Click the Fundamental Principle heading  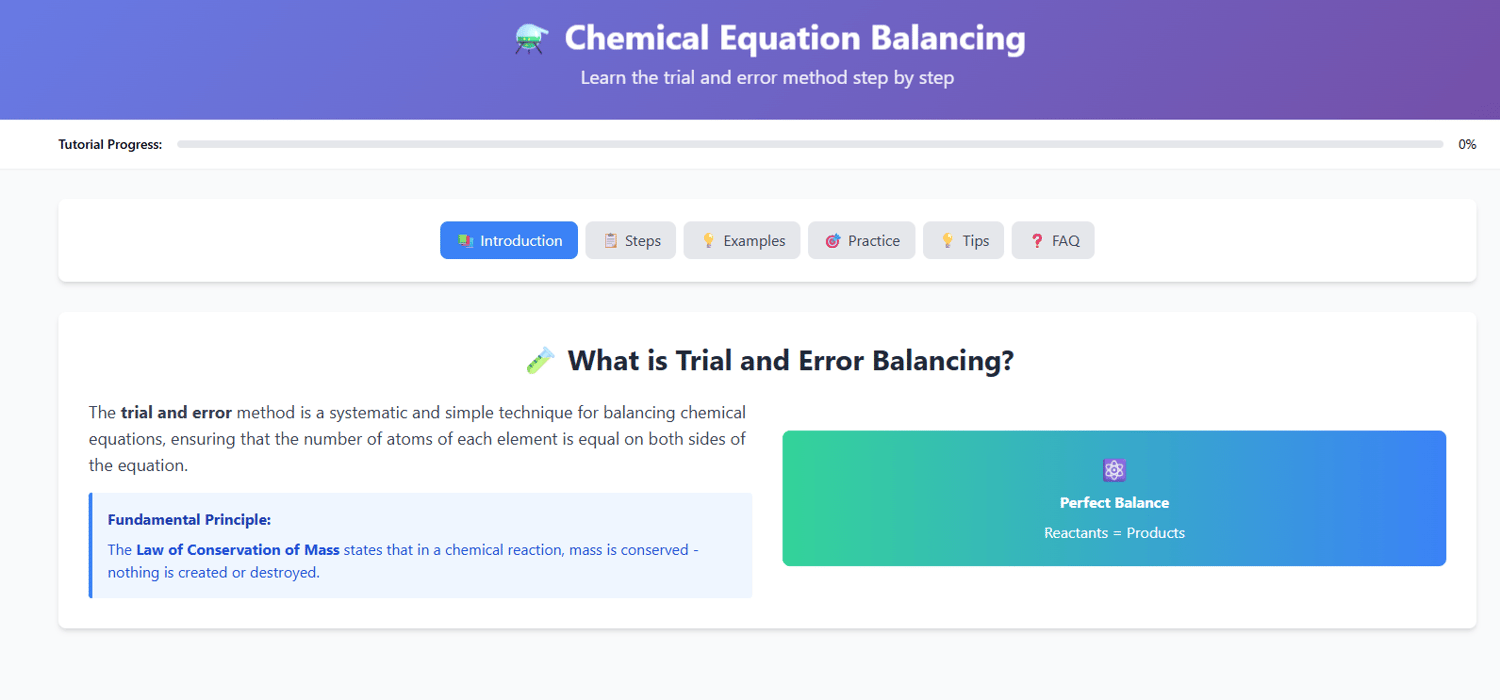tap(189, 520)
